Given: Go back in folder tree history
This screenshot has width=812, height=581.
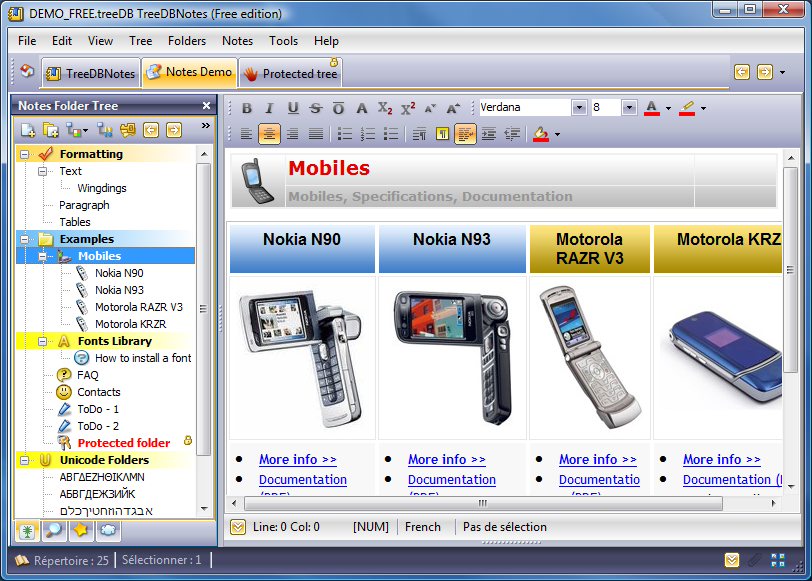Looking at the screenshot, I should coord(151,130).
